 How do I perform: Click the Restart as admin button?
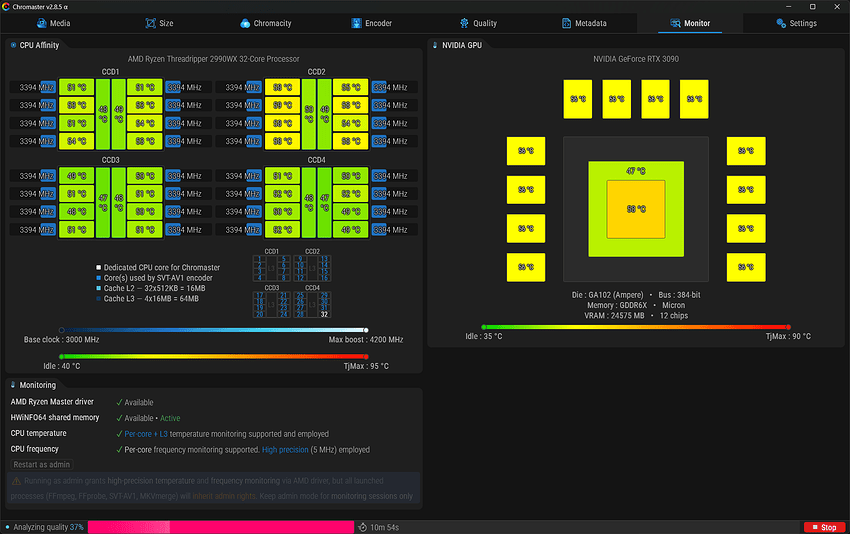(x=42, y=465)
